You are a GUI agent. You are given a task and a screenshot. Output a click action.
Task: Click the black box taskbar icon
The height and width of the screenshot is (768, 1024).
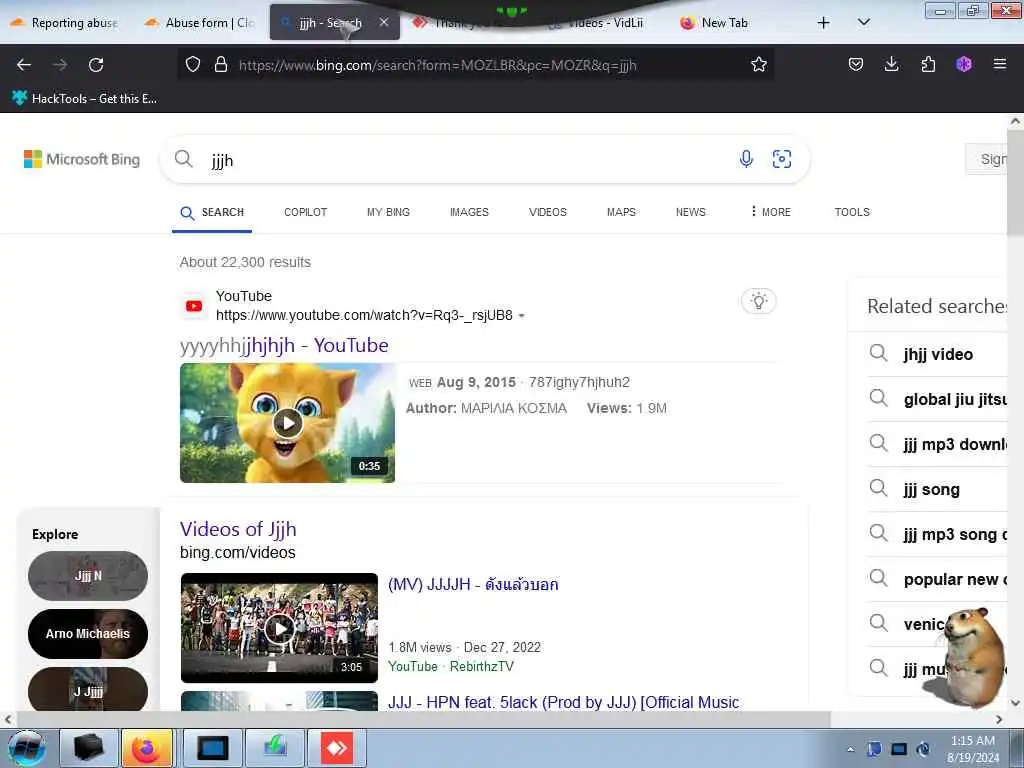click(89, 748)
